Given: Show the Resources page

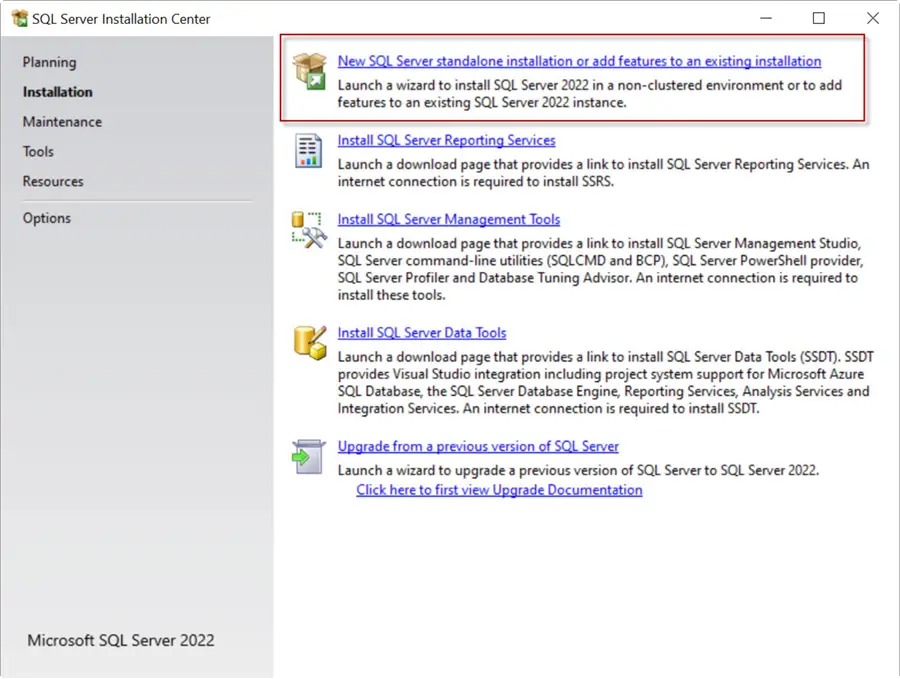Looking at the screenshot, I should coord(53,181).
